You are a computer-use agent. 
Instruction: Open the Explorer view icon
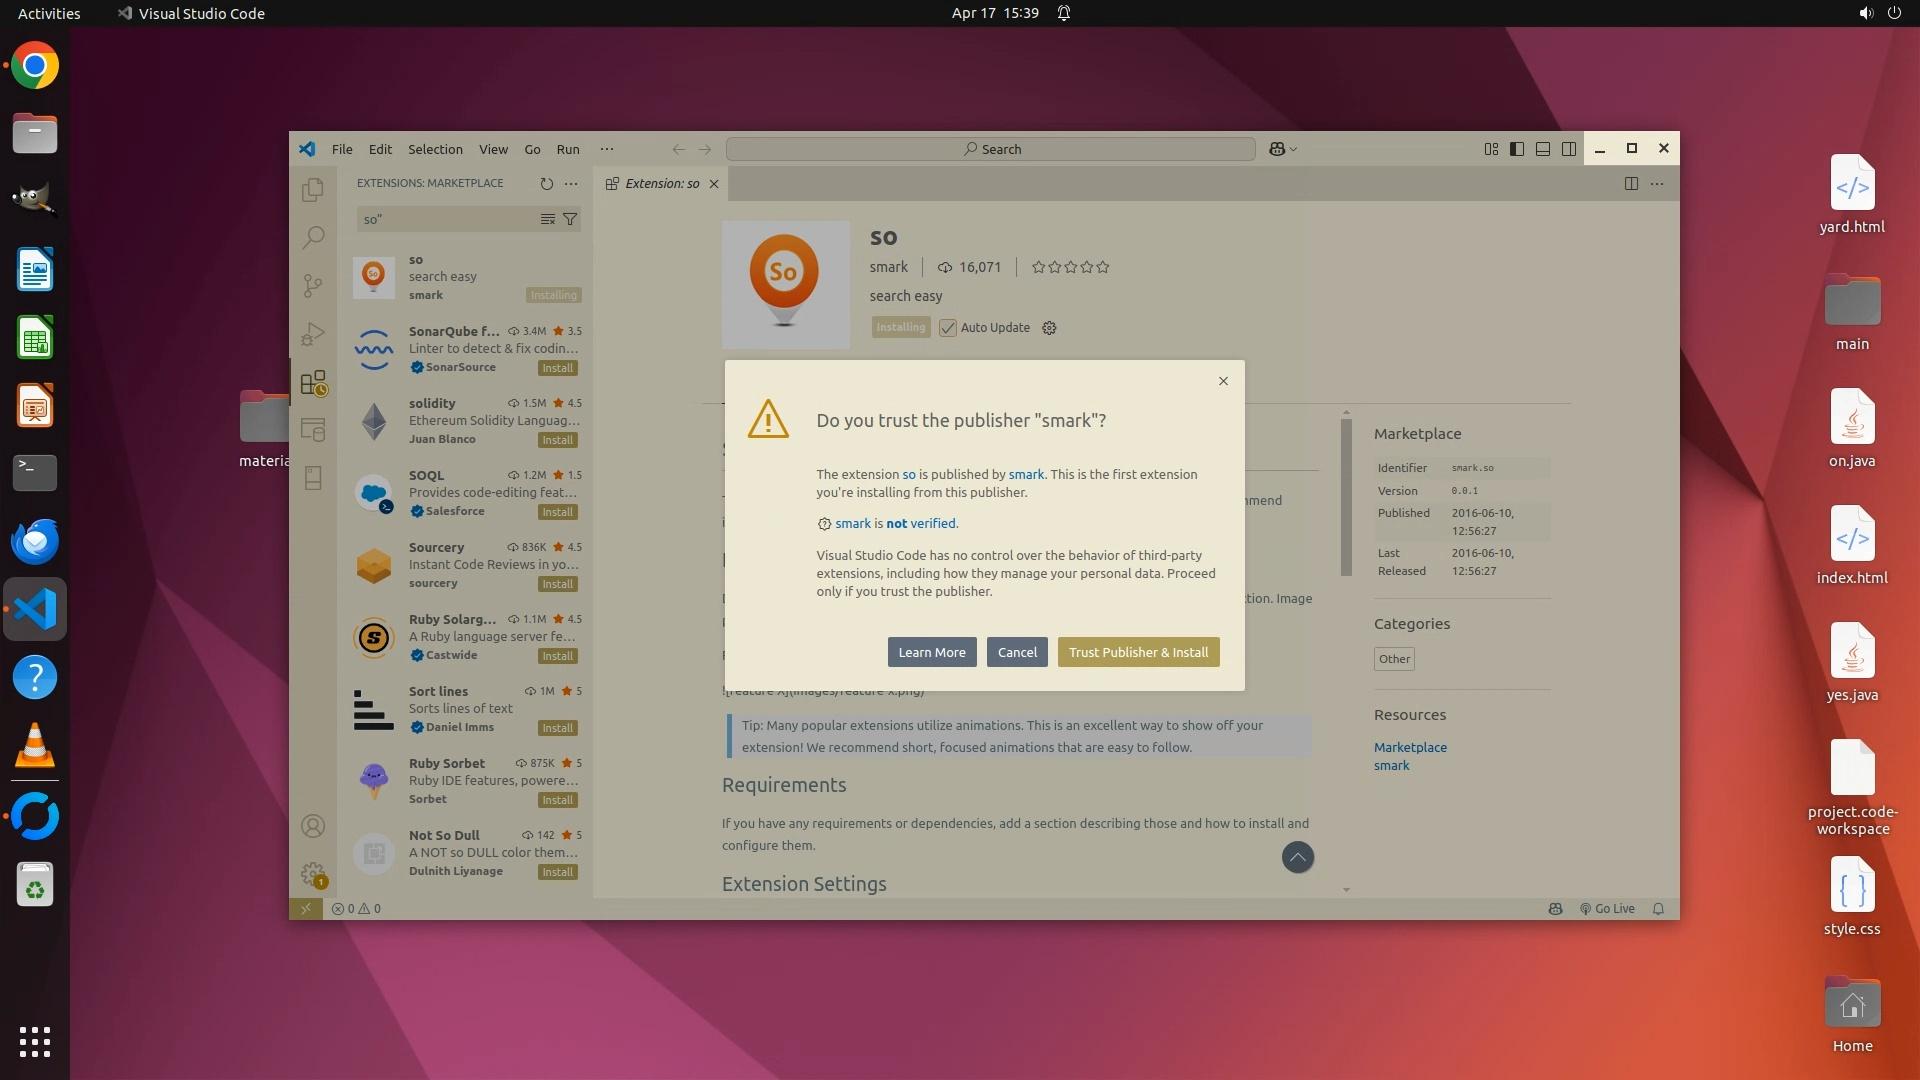[313, 190]
